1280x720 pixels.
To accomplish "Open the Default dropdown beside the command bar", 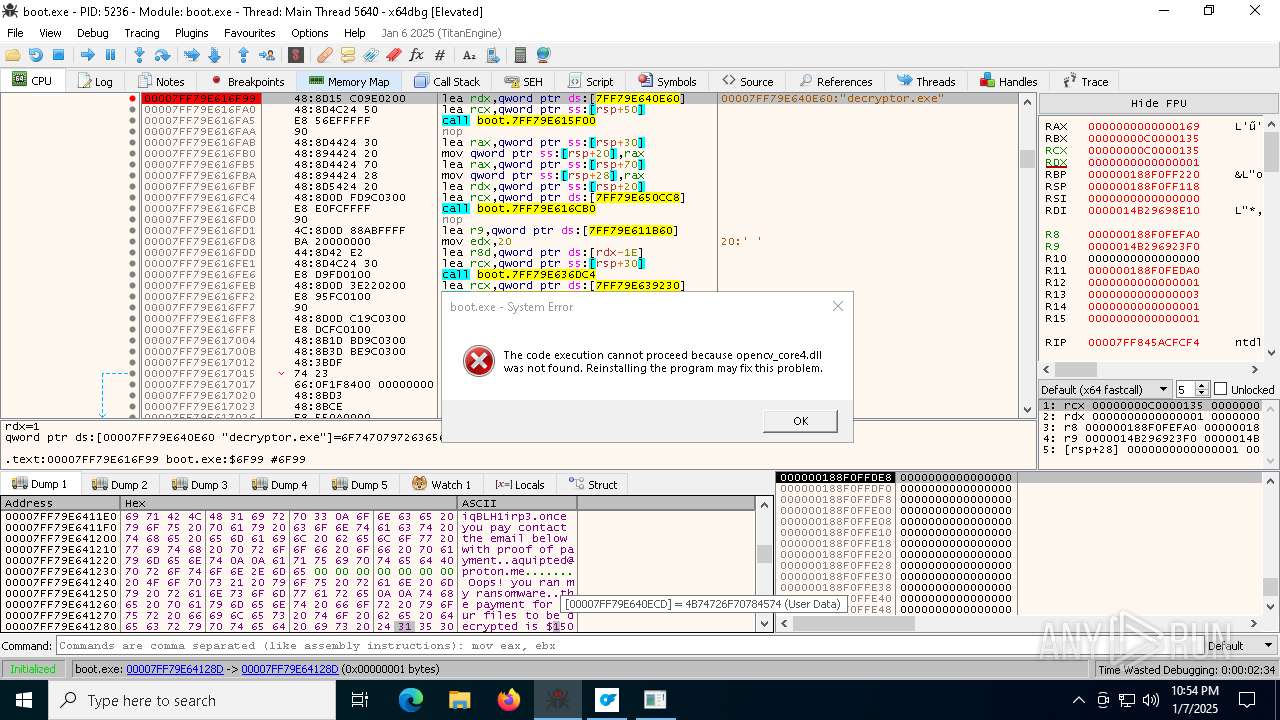I will 1239,645.
